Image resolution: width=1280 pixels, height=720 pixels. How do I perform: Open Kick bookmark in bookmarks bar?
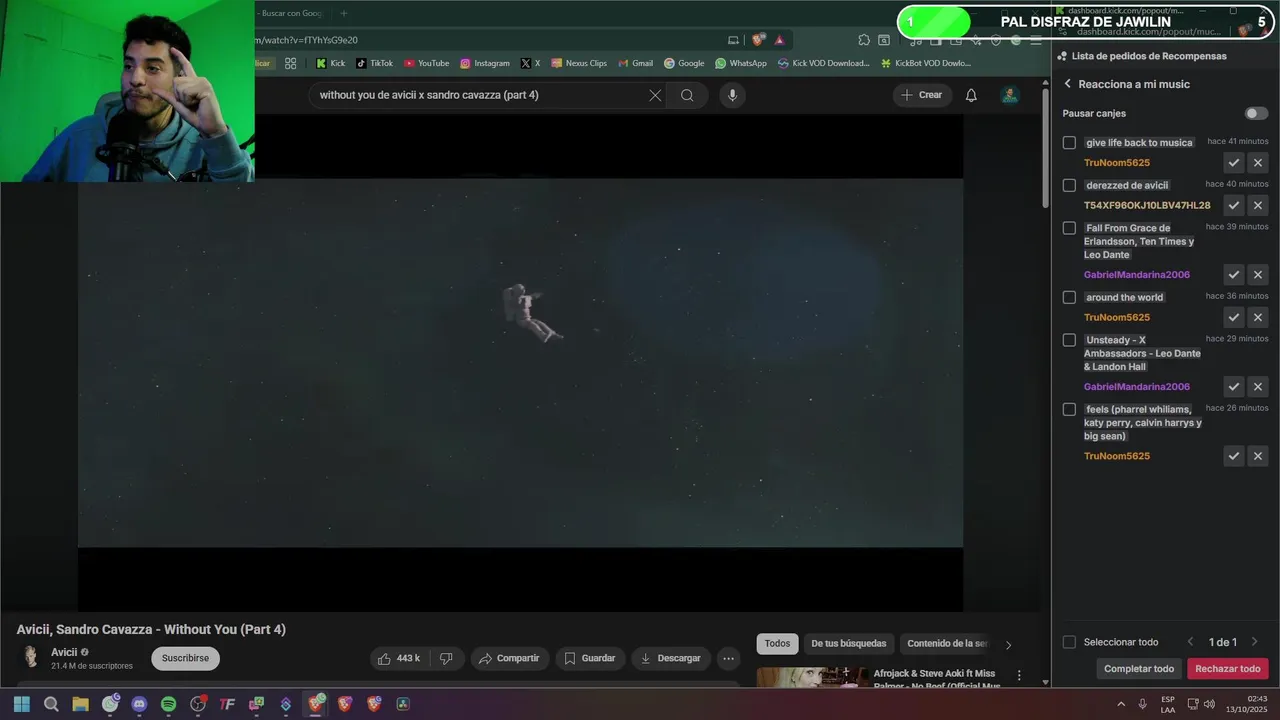tap(330, 63)
